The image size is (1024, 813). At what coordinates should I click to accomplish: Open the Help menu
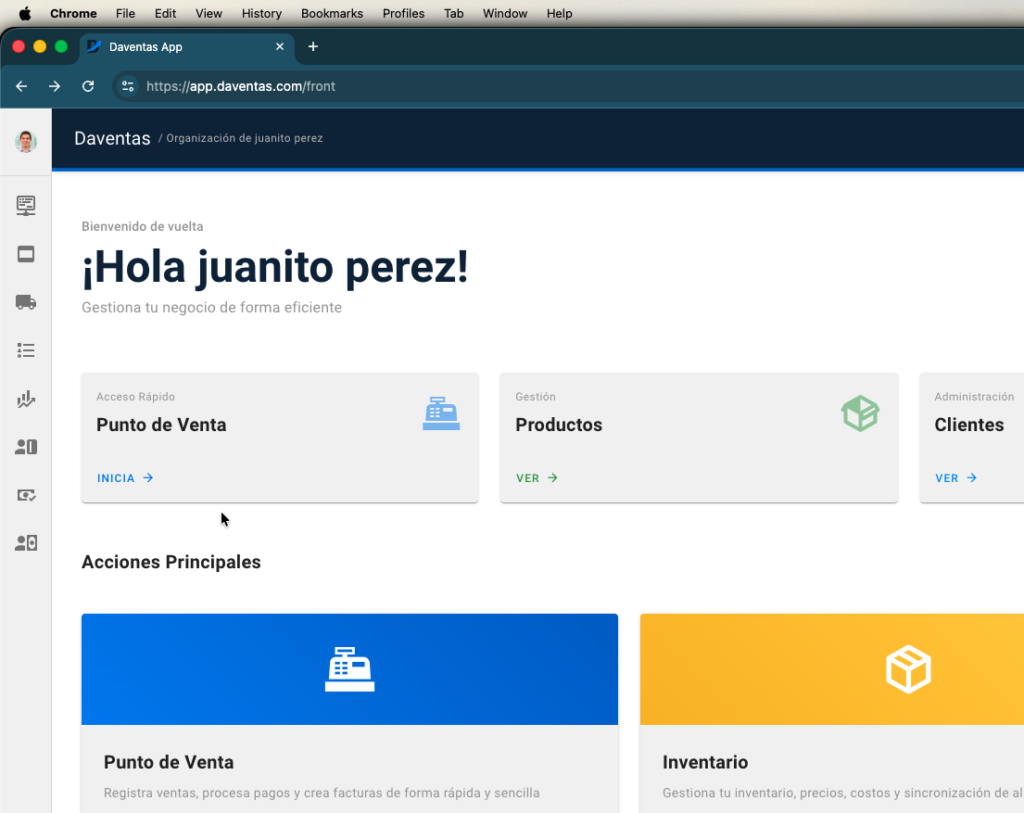point(560,13)
